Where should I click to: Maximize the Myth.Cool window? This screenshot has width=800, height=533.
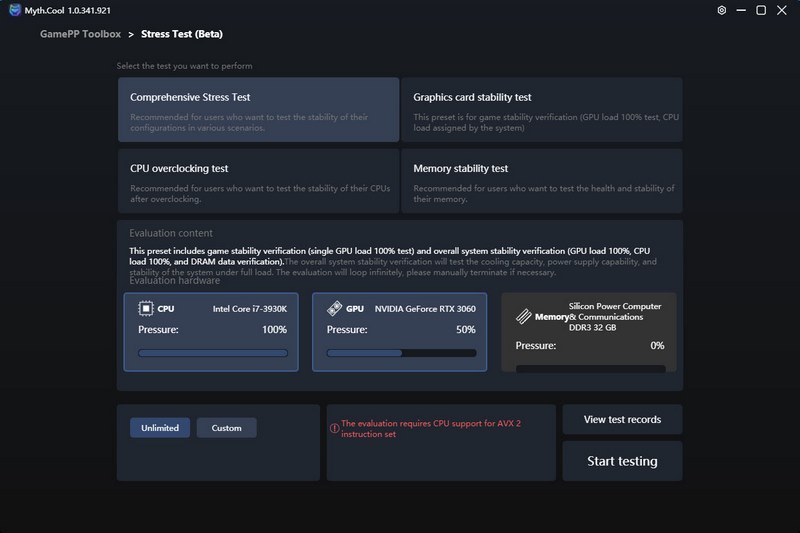[x=761, y=10]
